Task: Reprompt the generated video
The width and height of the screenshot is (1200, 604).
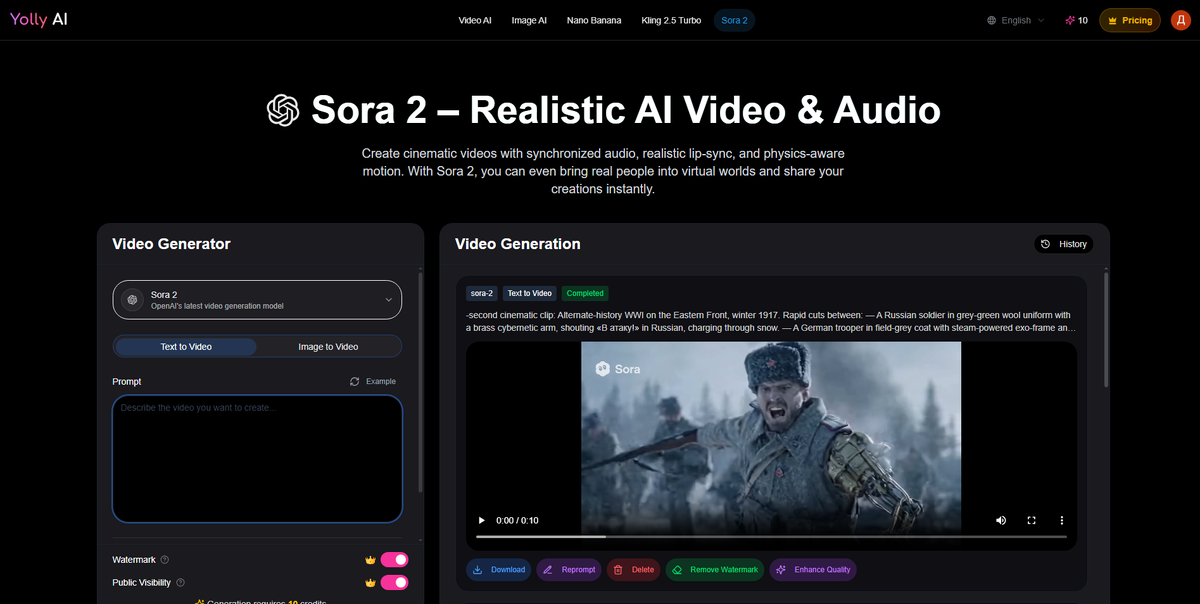Action: (569, 570)
